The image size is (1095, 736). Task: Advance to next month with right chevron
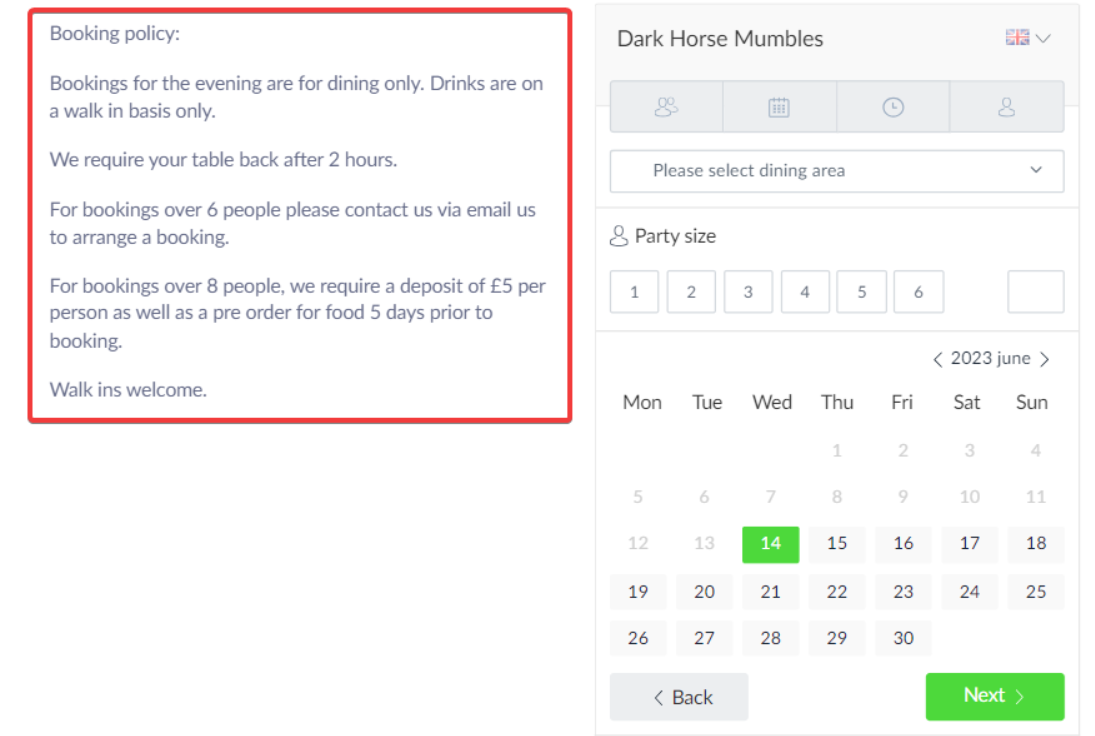1045,359
